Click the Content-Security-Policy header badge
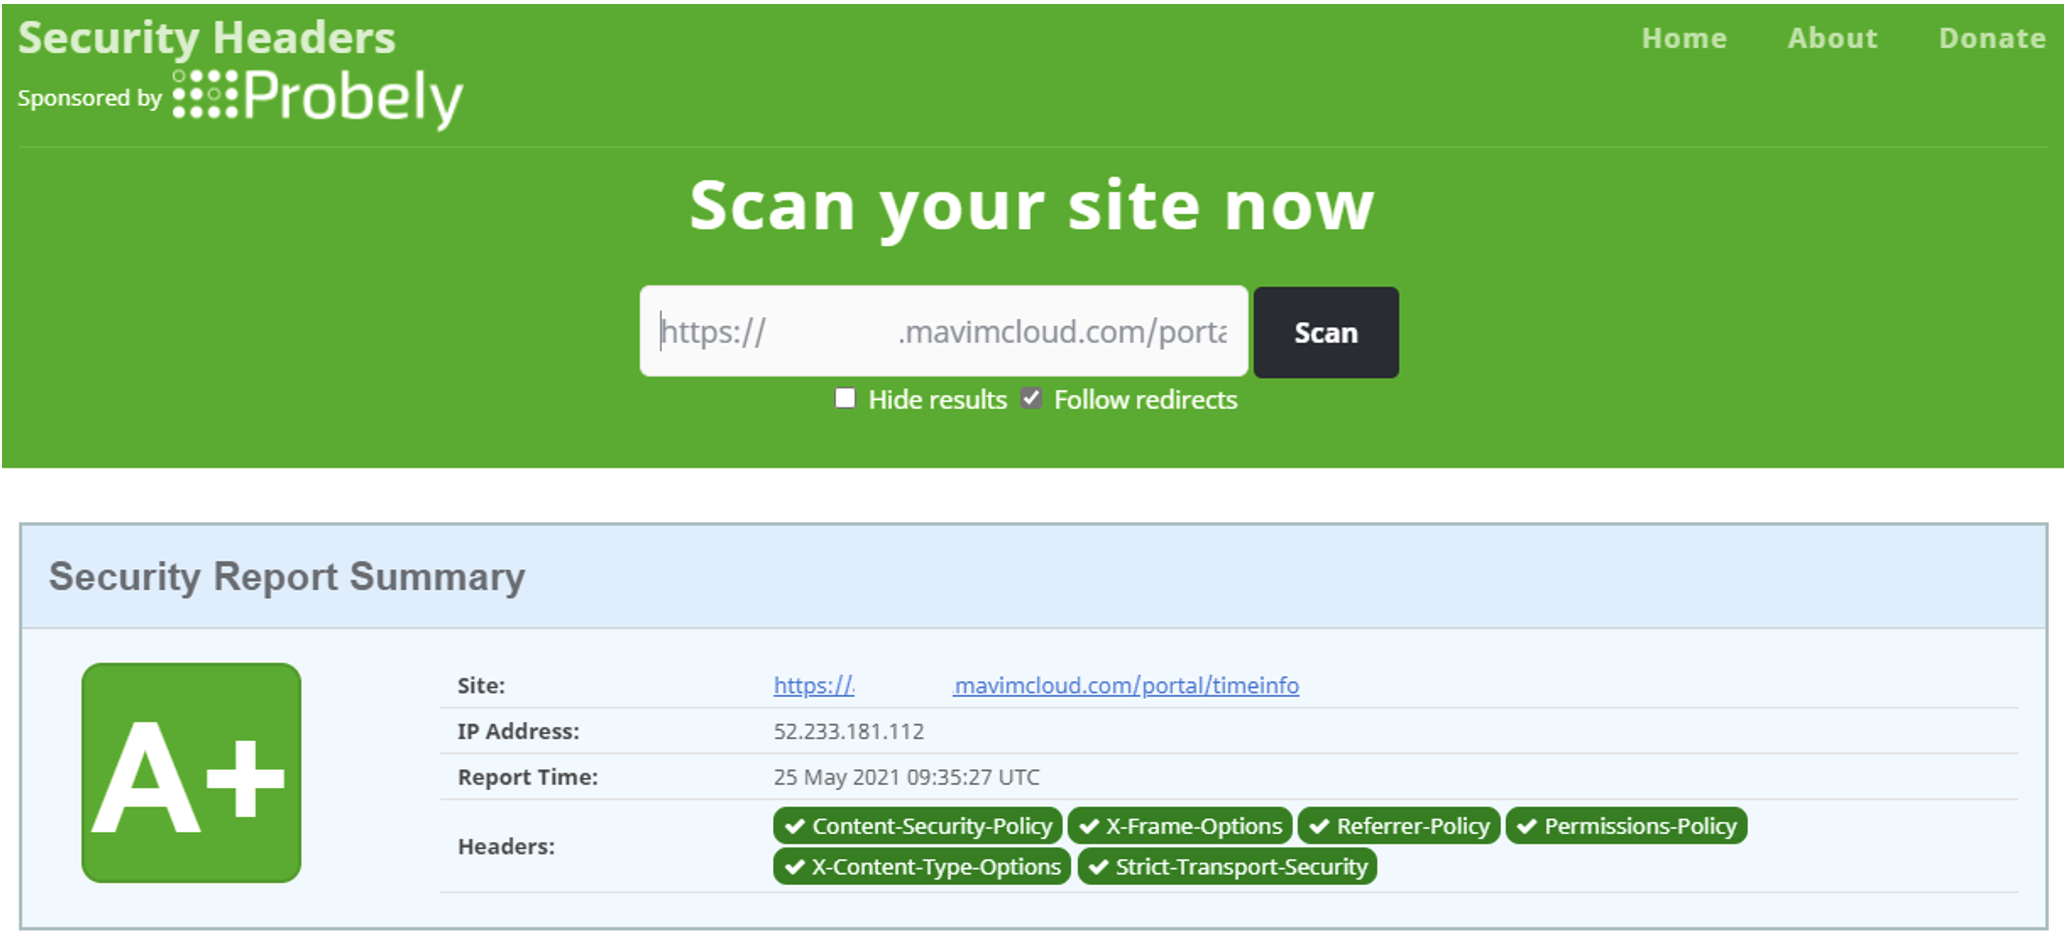The image size is (2066, 932). [x=917, y=826]
